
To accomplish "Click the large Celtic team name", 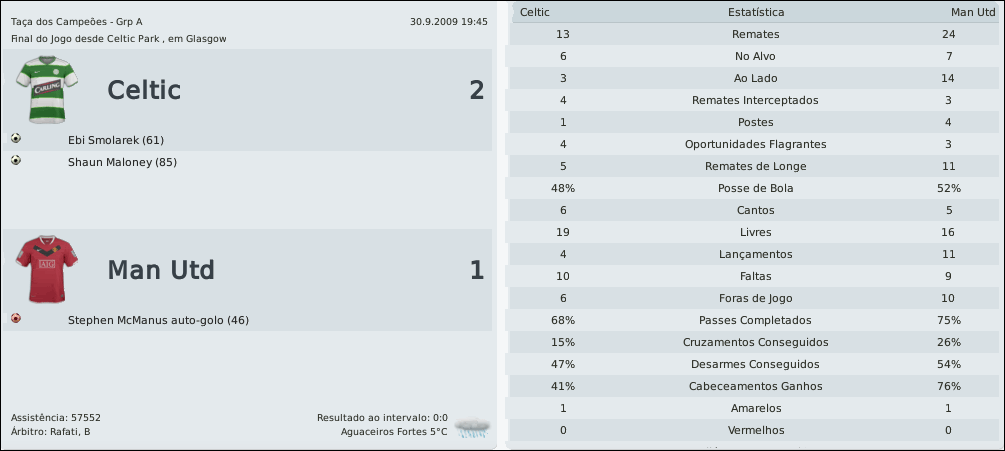I will pyautogui.click(x=144, y=91).
